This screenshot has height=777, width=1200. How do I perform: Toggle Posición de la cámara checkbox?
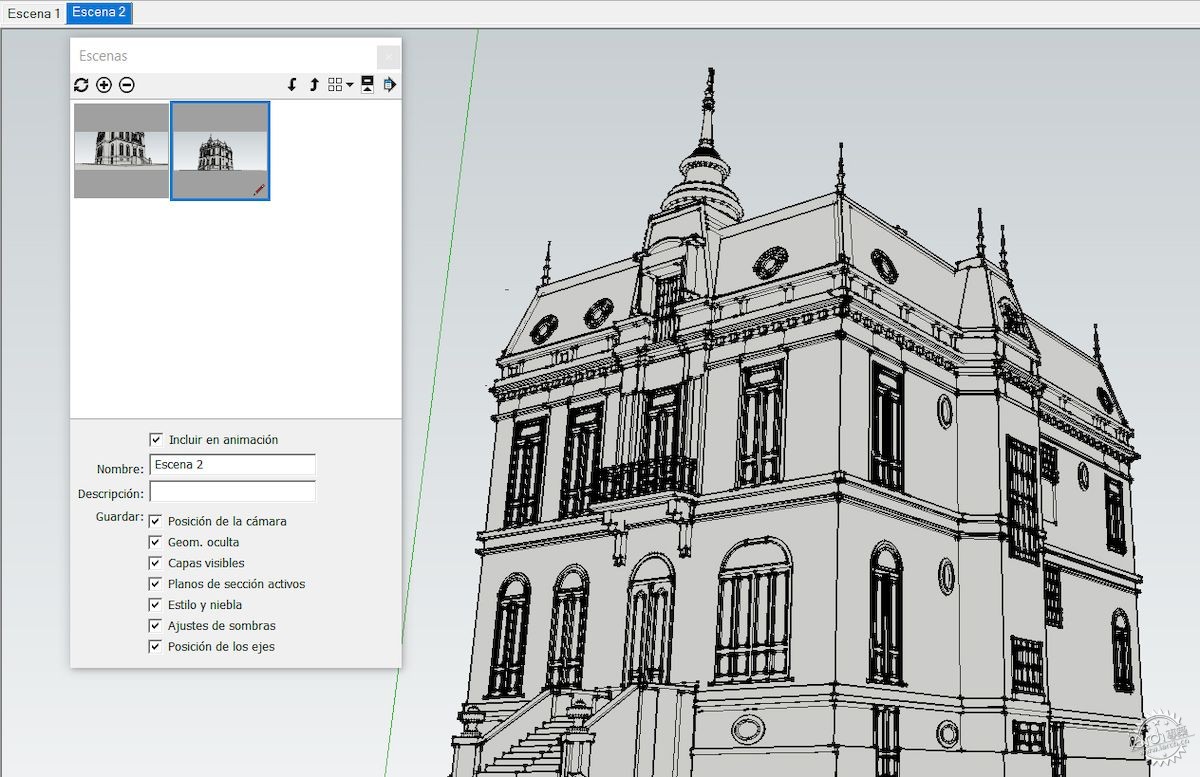coord(155,521)
